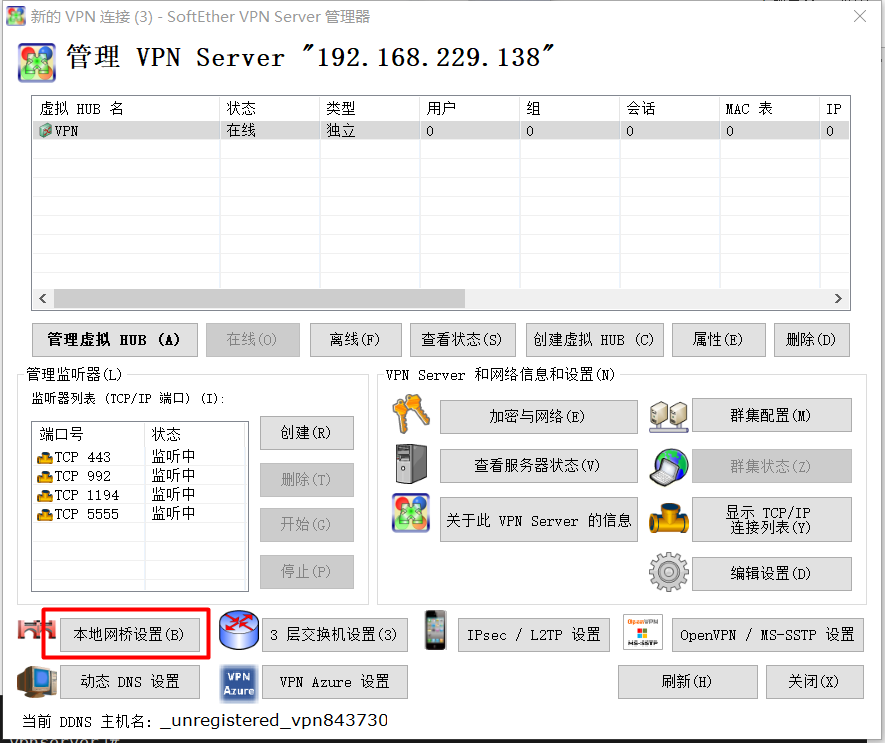Show 显示 TCP/IP 连接列表(Y)

click(772, 519)
